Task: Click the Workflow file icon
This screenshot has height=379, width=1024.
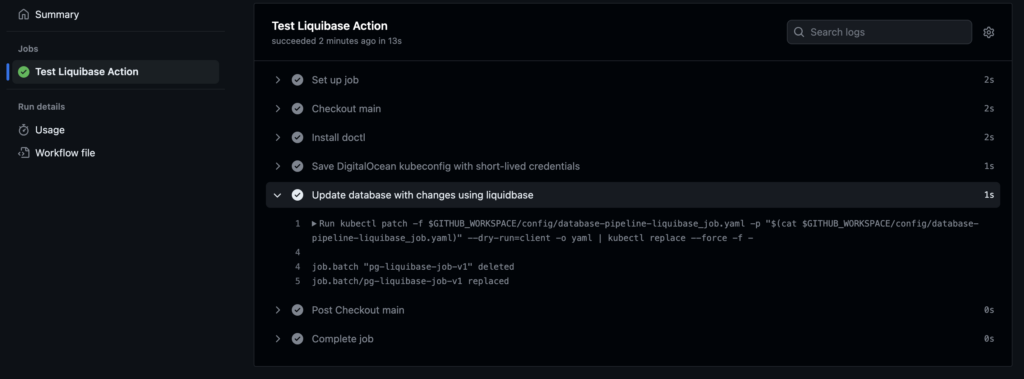Action: pos(24,153)
